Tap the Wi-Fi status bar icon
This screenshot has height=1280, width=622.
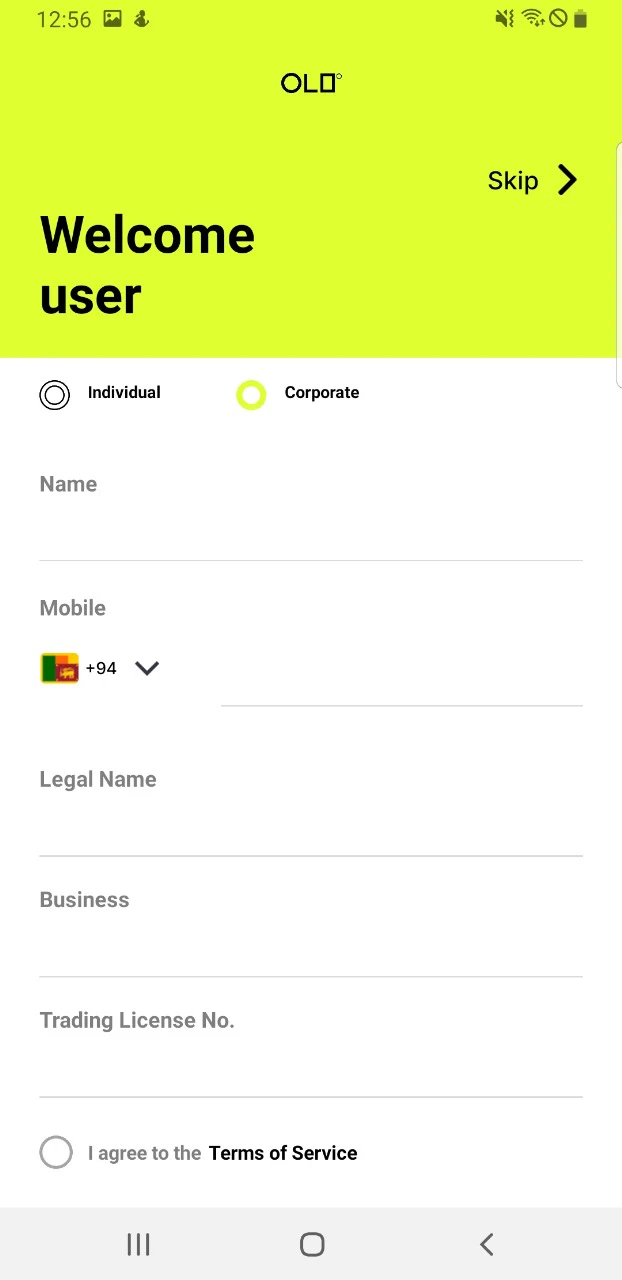[x=533, y=18]
